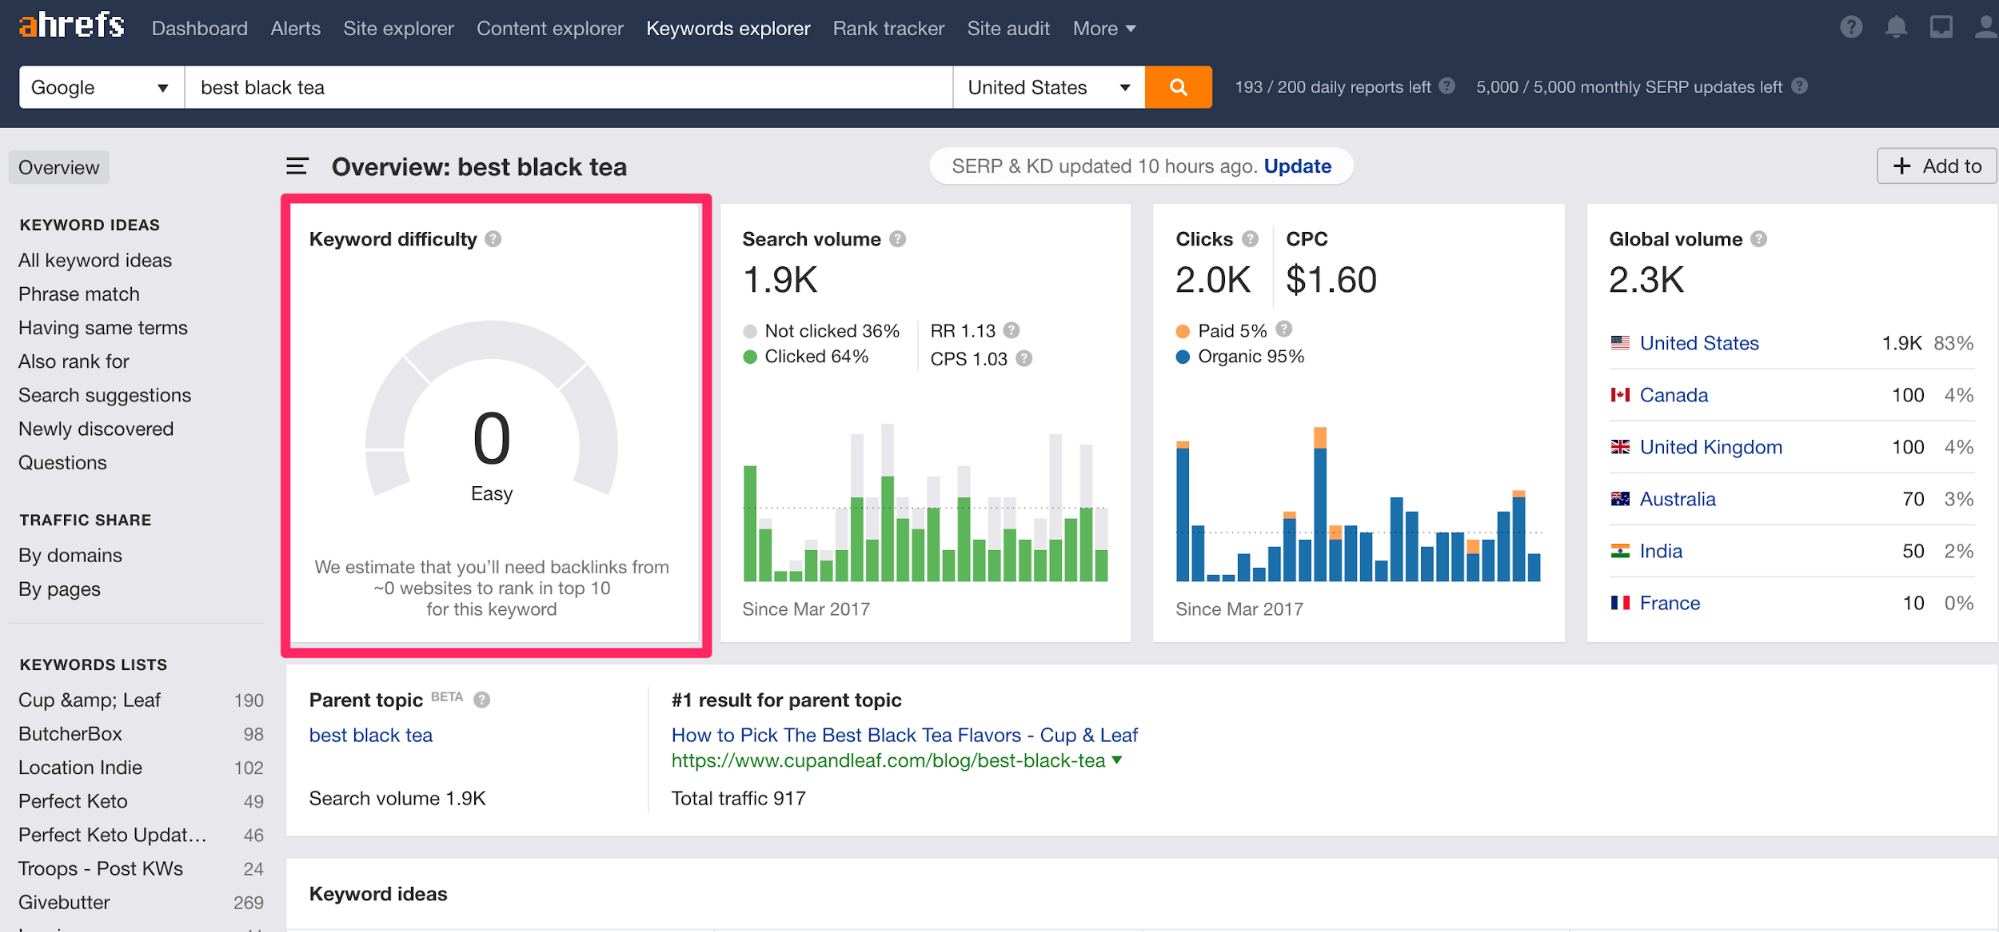Screen dimensions: 1999x932
Task: Click the Update link for SERP & KD
Action: click(x=1297, y=166)
